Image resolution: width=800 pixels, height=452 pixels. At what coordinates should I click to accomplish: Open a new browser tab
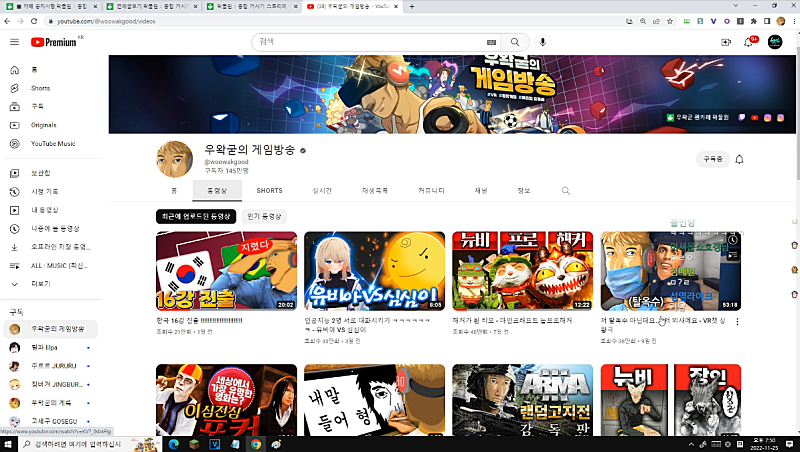pyautogui.click(x=412, y=7)
